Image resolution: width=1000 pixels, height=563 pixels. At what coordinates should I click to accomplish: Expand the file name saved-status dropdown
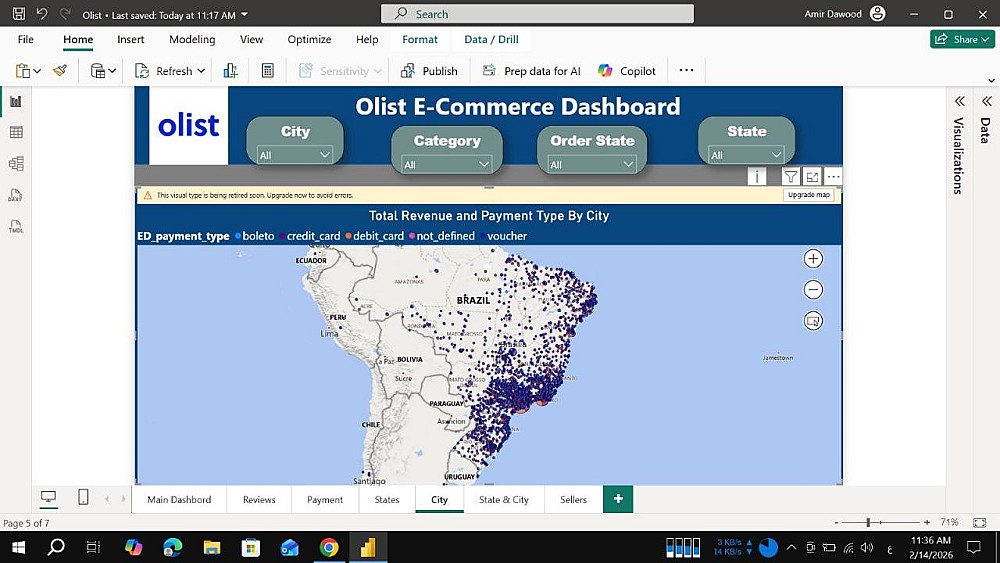[x=245, y=14]
